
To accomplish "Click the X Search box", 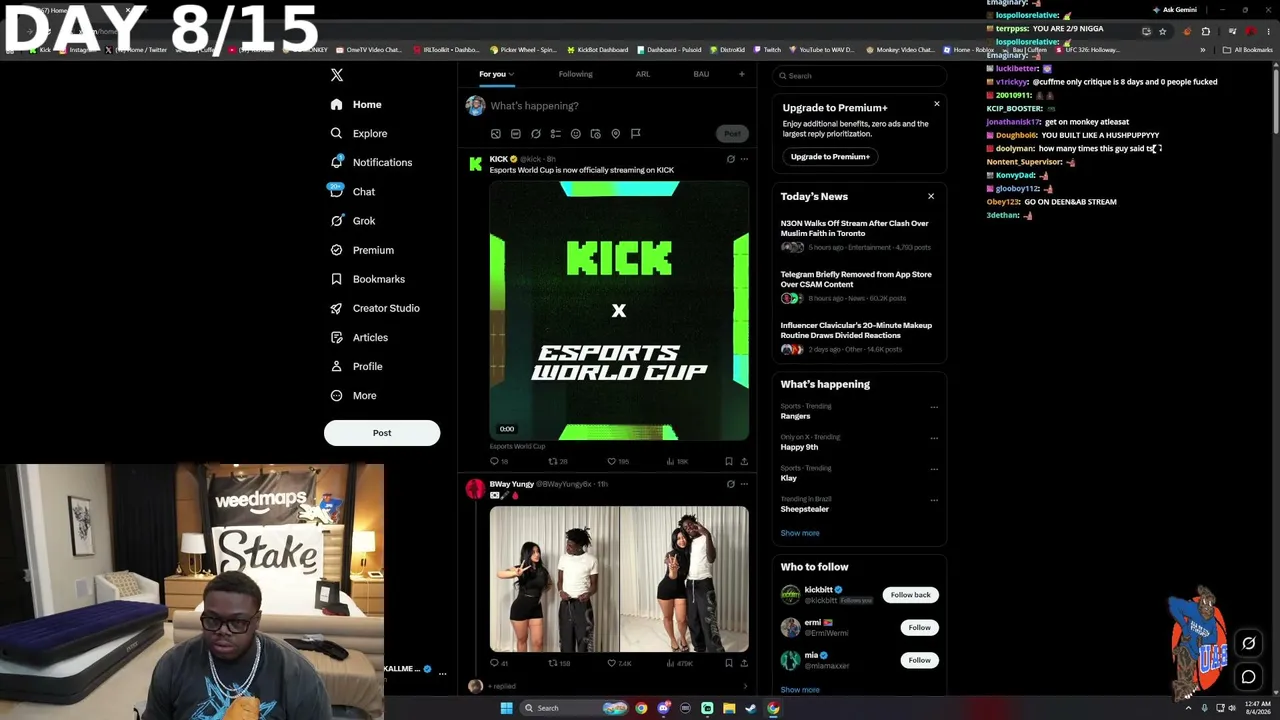I will click(x=859, y=76).
